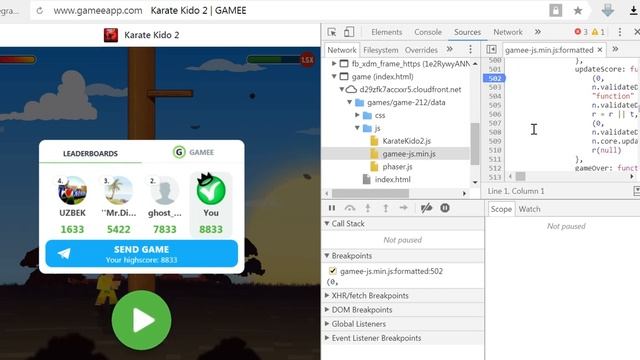Collapse the d29zfk7accxxr5.cloudfront.net domain node
Image resolution: width=640 pixels, height=360 pixels.
342,89
